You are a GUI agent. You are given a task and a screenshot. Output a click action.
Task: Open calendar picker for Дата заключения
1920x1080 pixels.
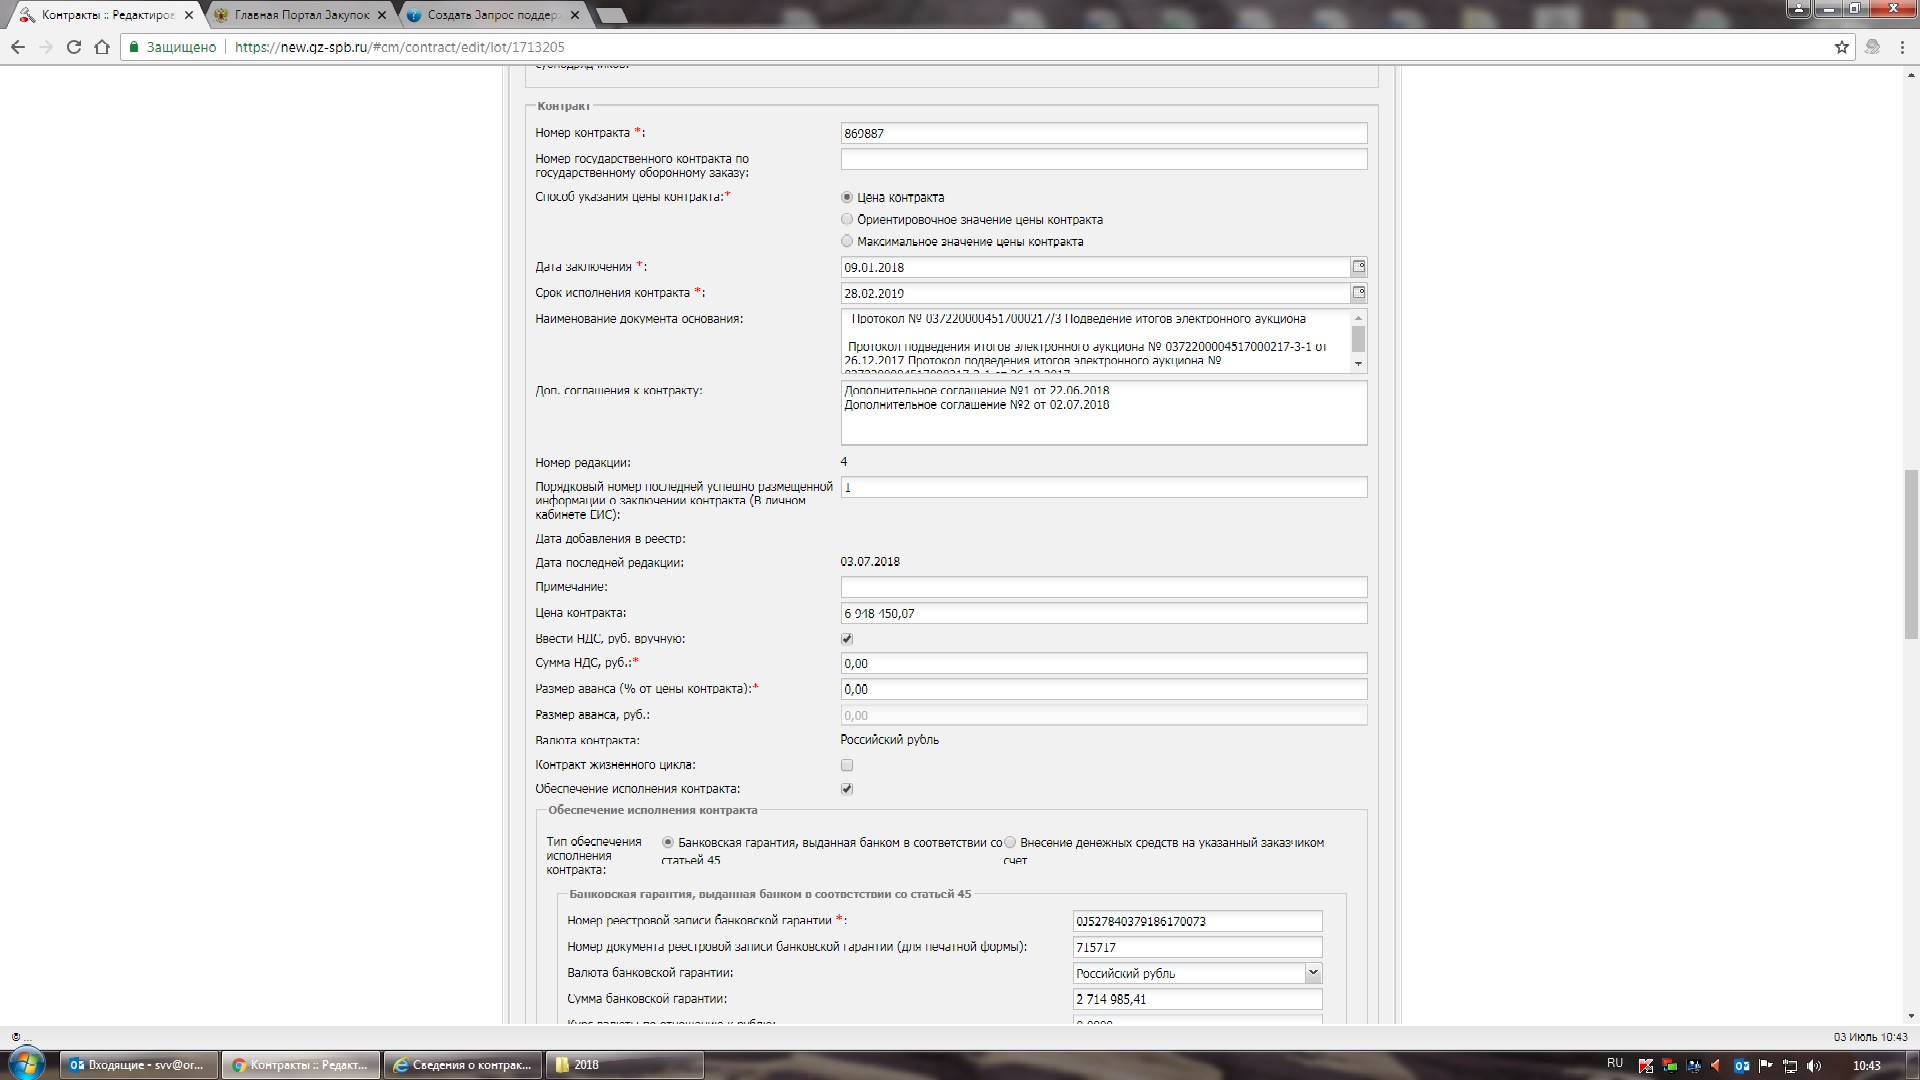pyautogui.click(x=1358, y=267)
